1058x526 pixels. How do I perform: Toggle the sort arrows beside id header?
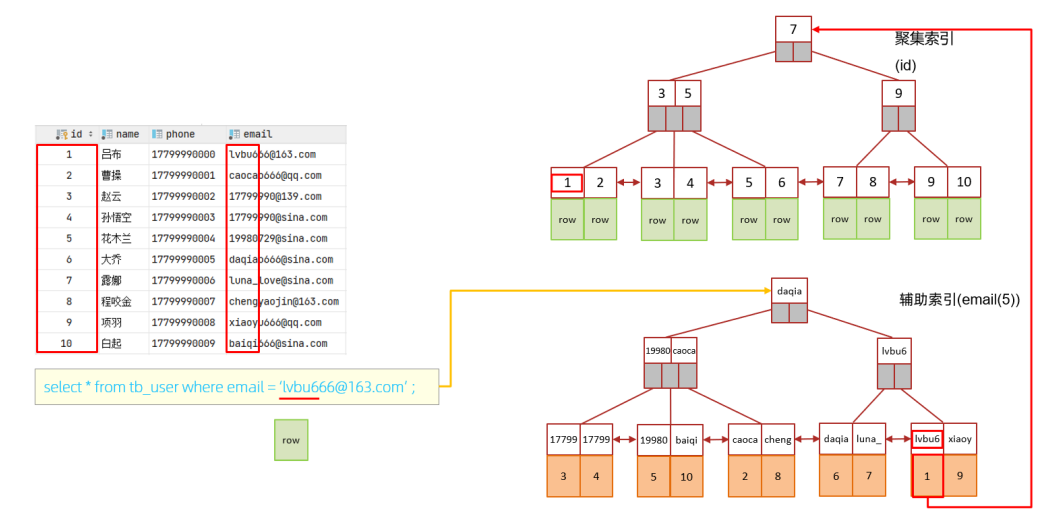(x=90, y=134)
